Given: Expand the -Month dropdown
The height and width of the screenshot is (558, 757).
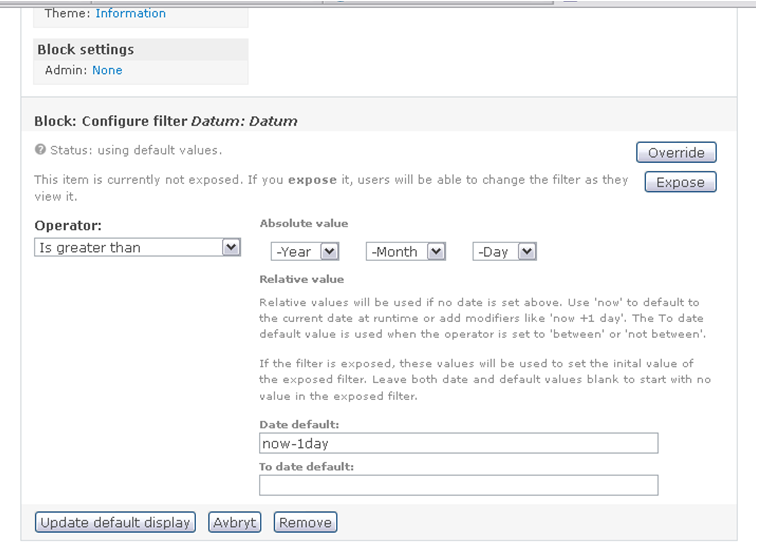Looking at the screenshot, I should click(406, 251).
